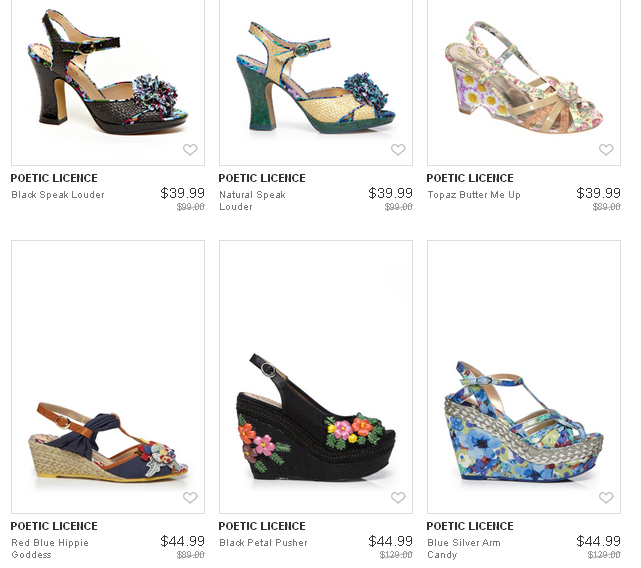Image resolution: width=641 pixels, height=568 pixels.
Task: Tap heart icon on Red Blue Hippie Goddess
Action: pos(190,498)
